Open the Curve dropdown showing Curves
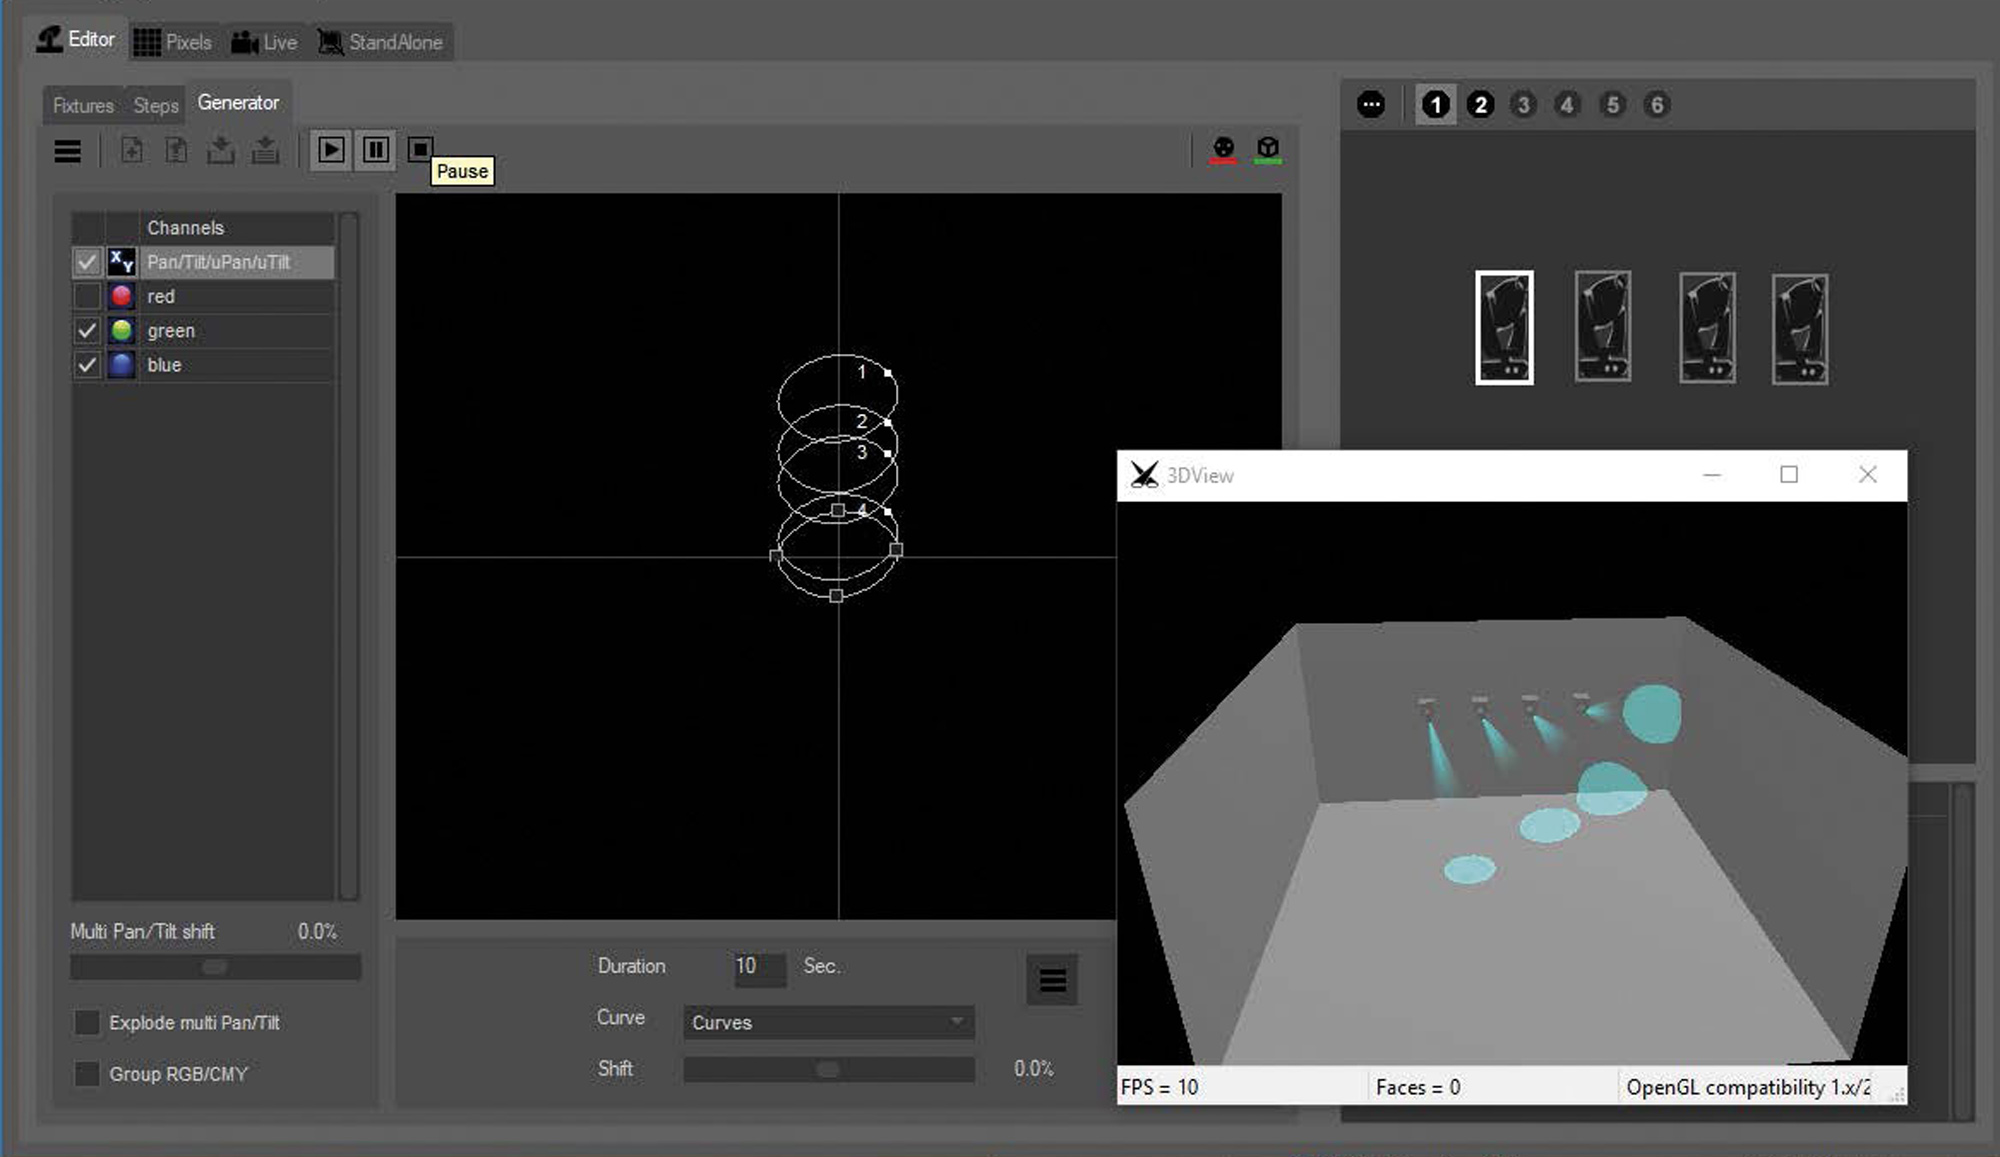The width and height of the screenshot is (2000, 1157). tap(828, 1022)
